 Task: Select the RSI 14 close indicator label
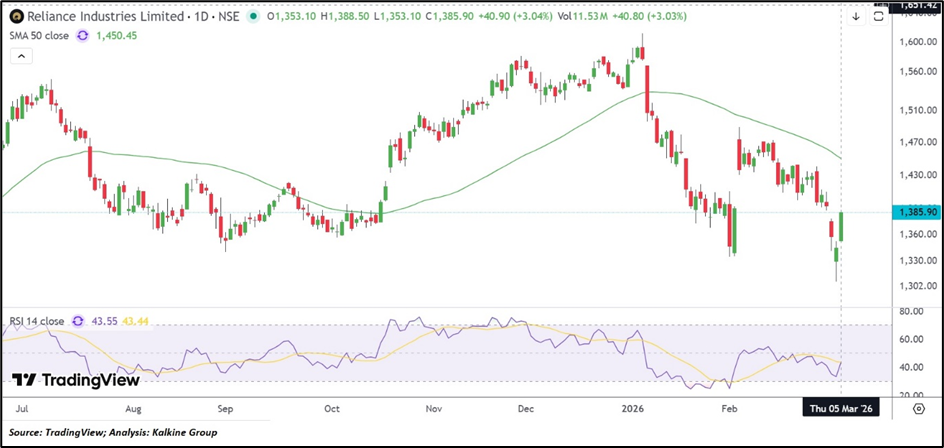(x=34, y=321)
